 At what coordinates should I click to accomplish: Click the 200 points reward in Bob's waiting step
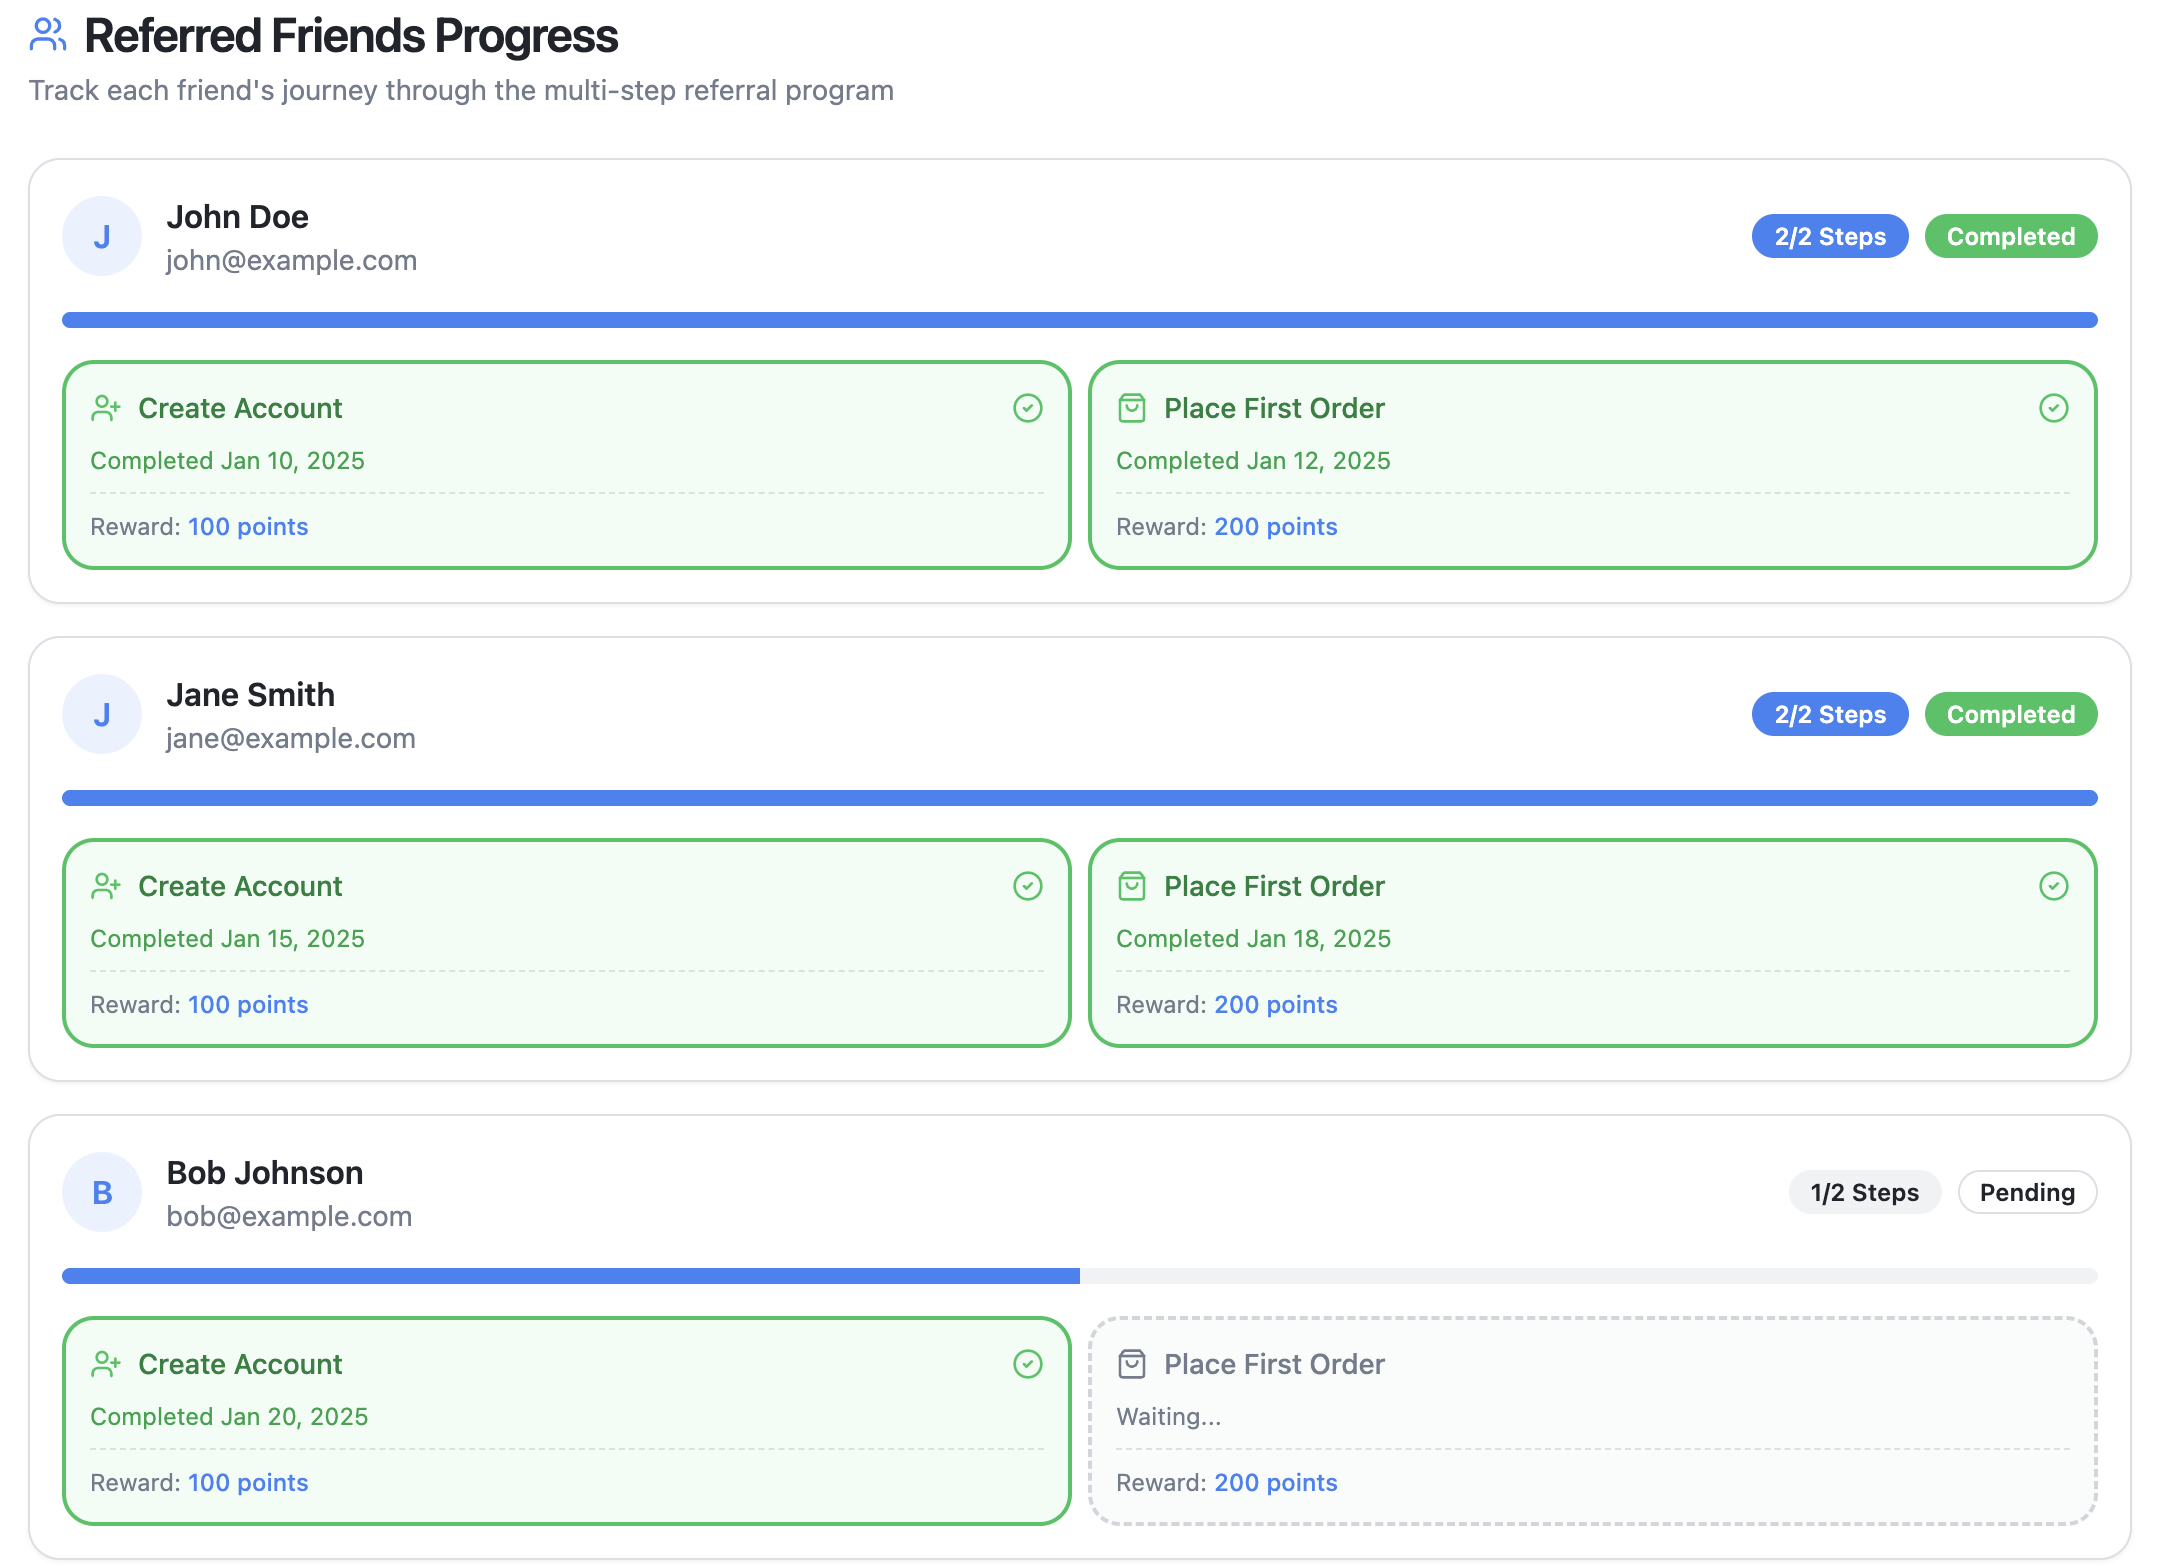tap(1275, 1482)
